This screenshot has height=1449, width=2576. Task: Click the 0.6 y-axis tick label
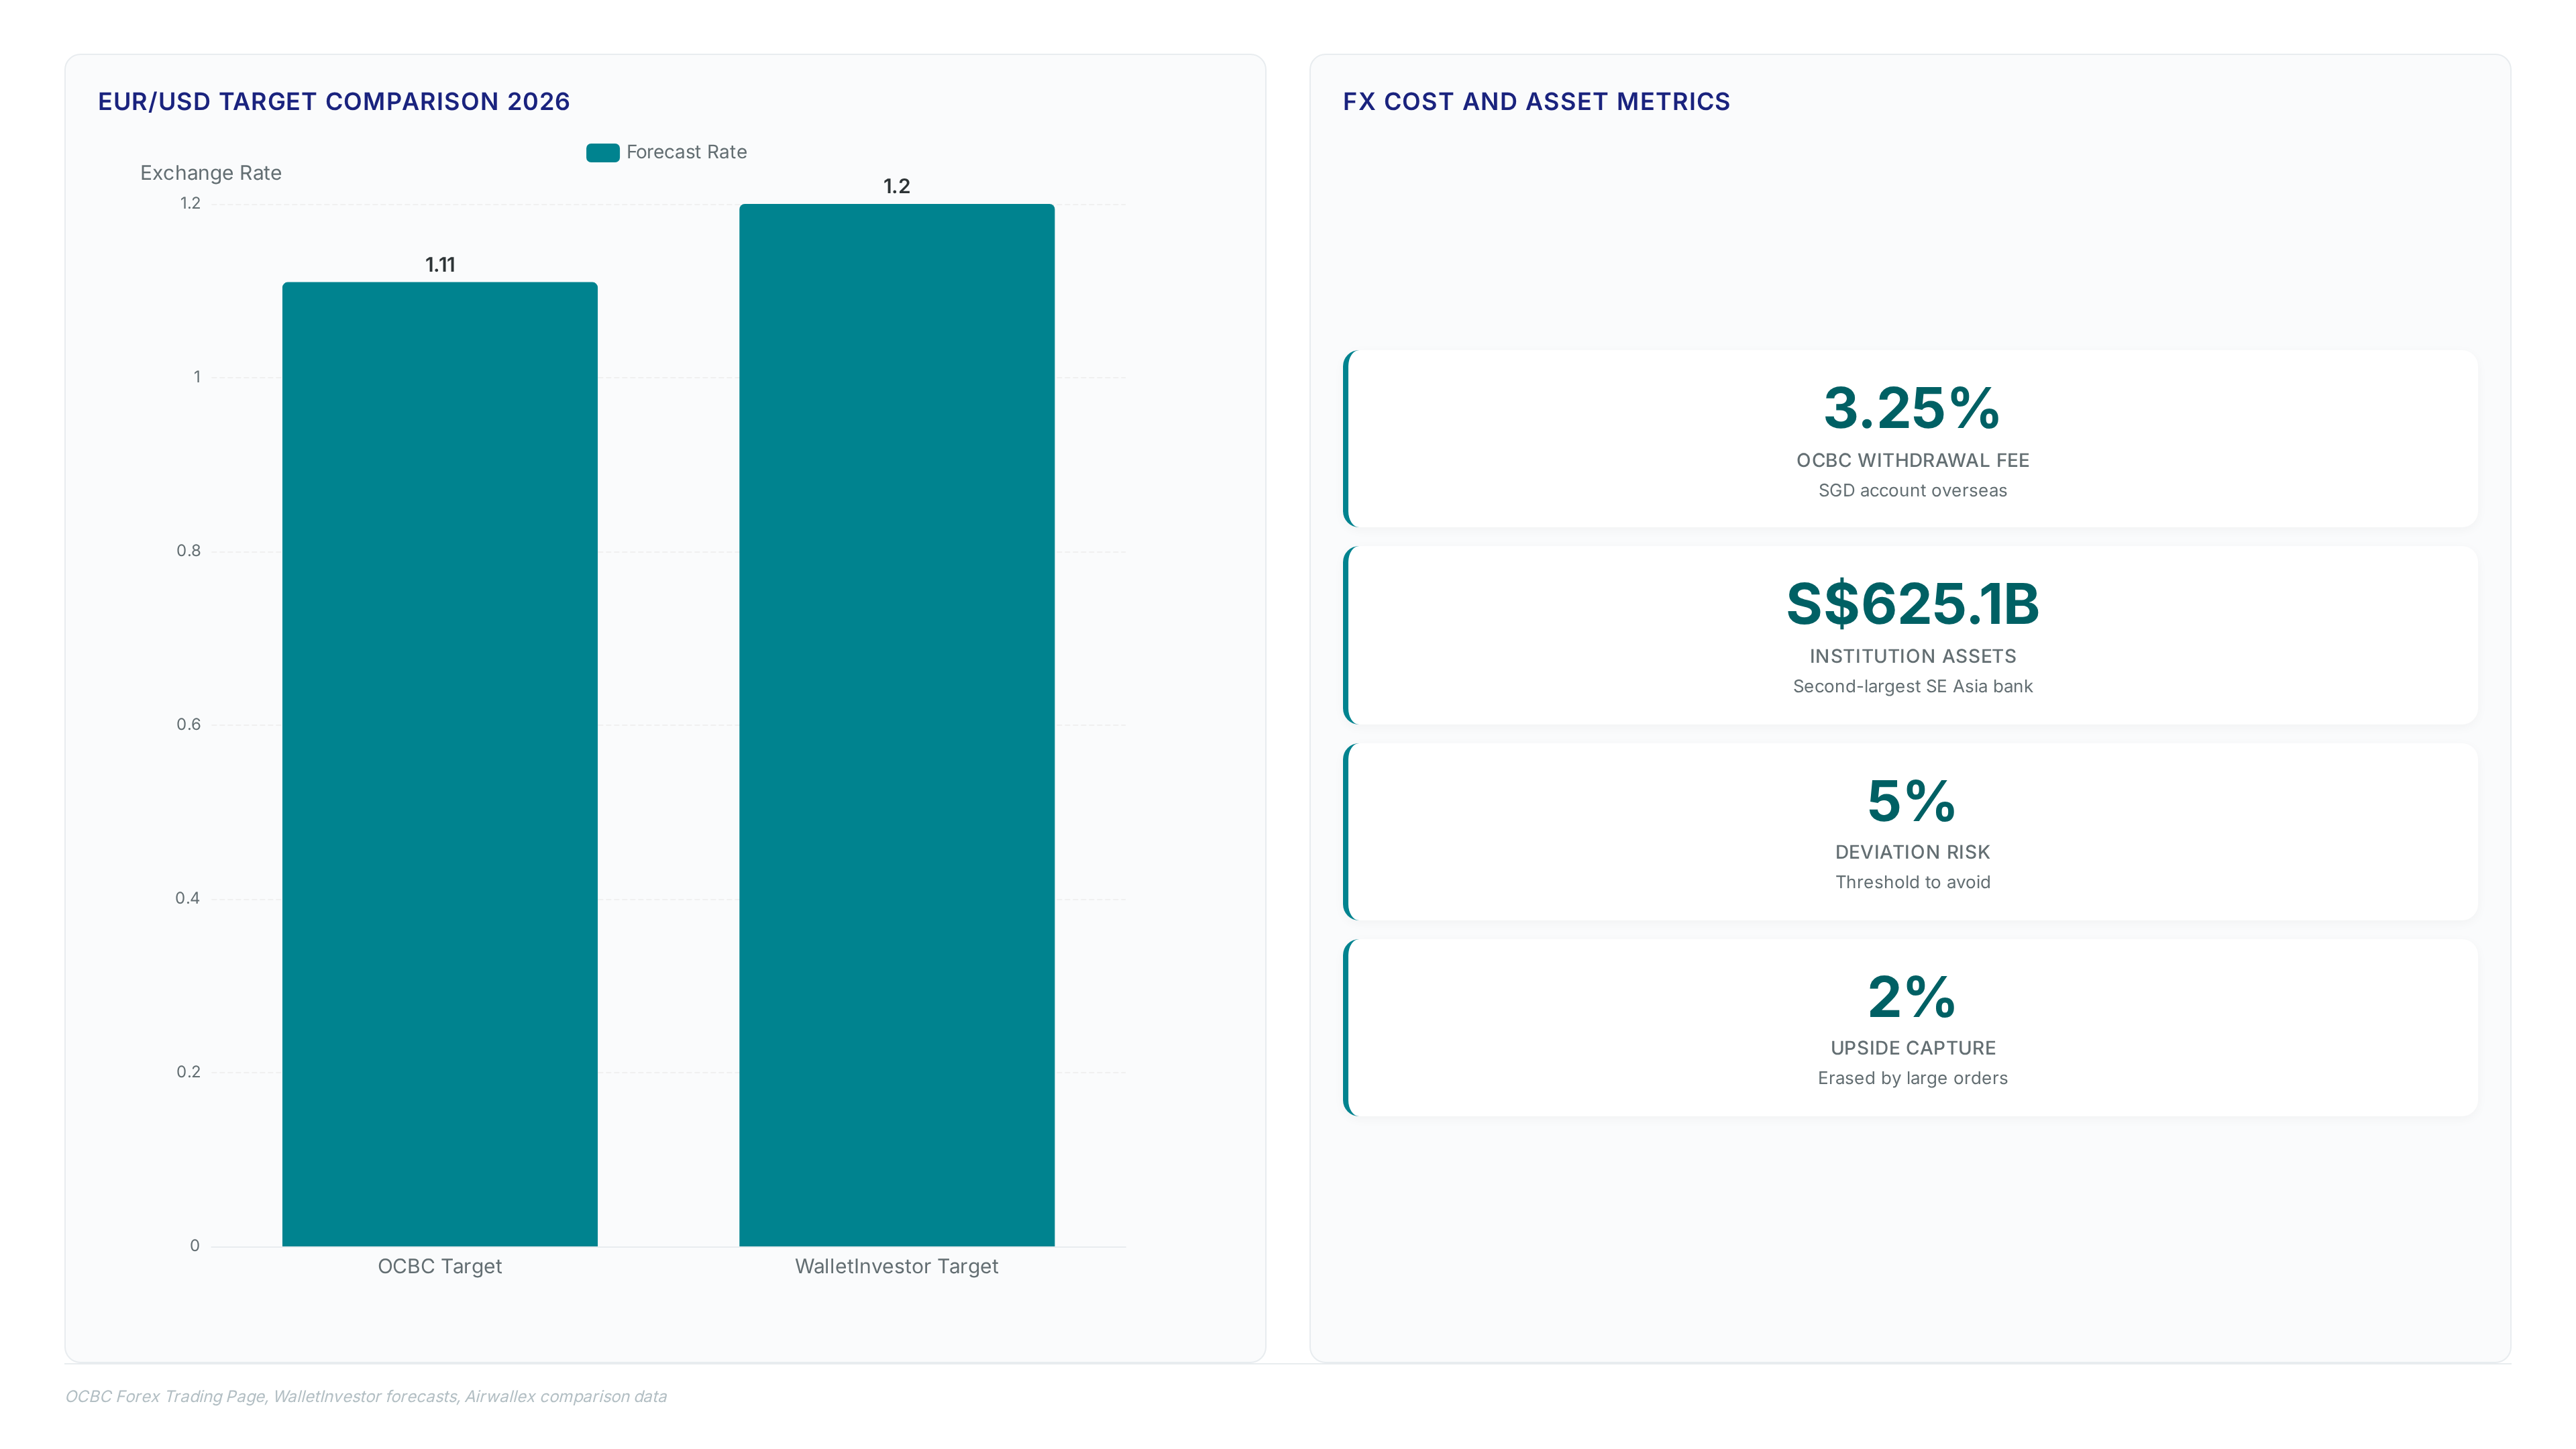point(188,725)
